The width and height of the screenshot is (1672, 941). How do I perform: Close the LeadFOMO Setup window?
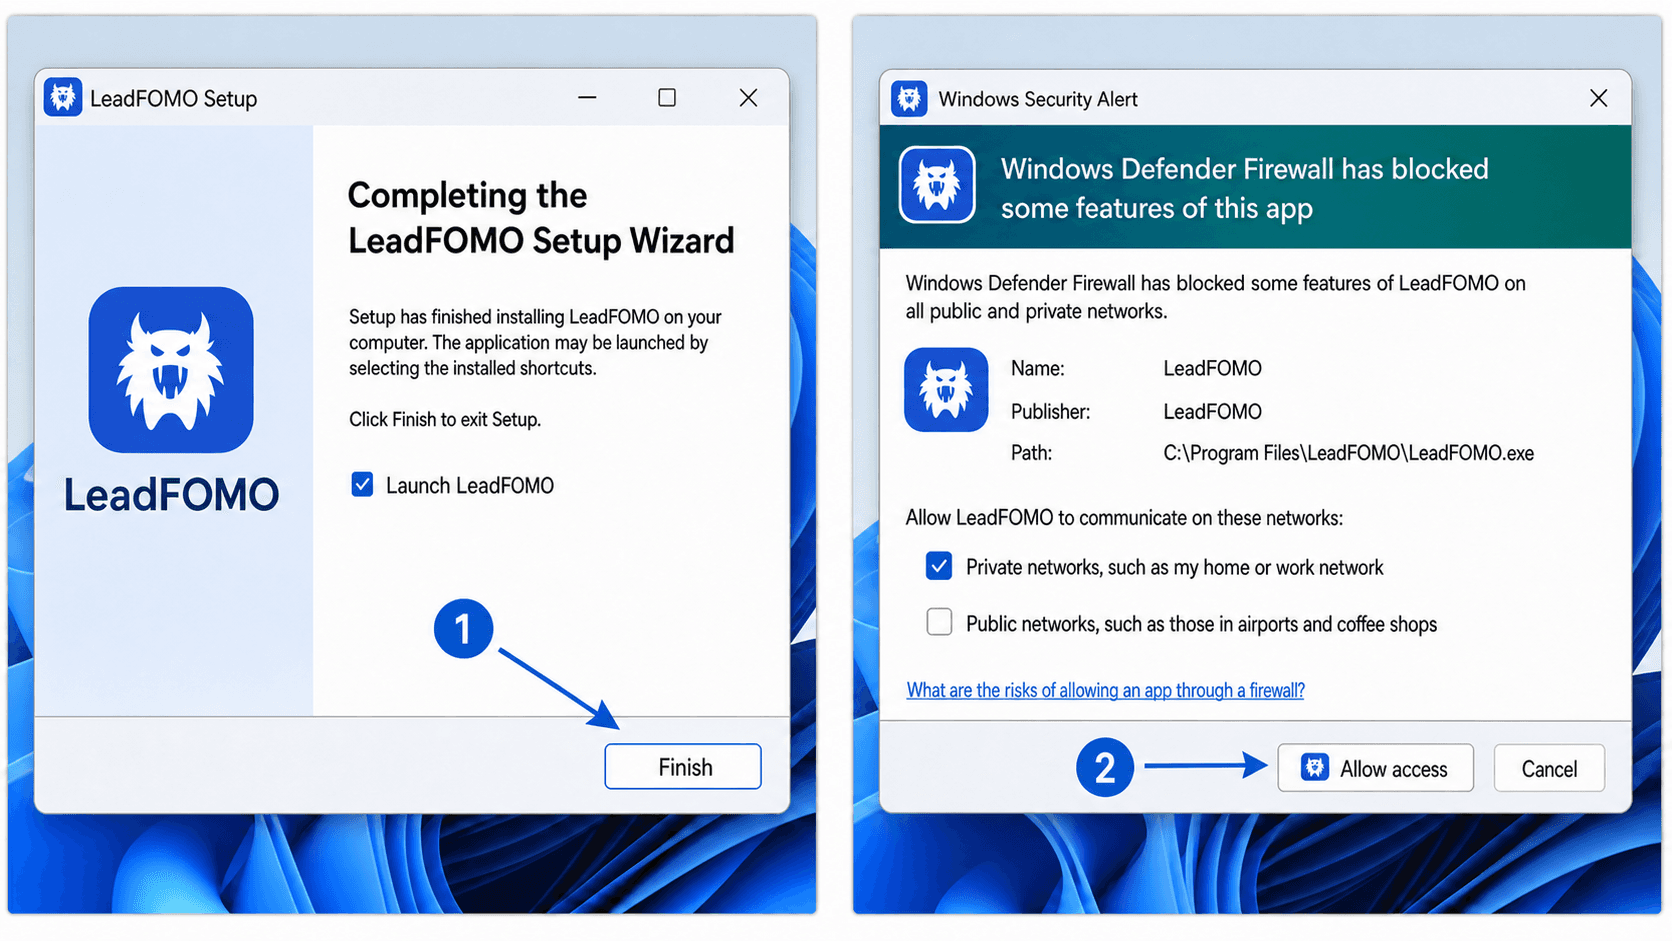click(748, 97)
